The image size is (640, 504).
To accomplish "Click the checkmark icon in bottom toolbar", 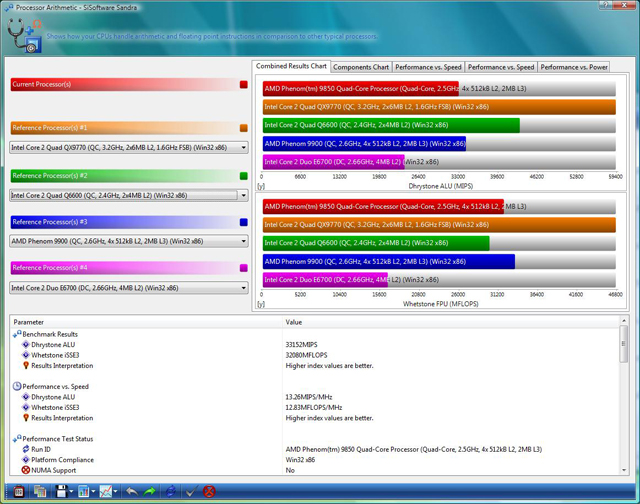I will click(x=190, y=491).
